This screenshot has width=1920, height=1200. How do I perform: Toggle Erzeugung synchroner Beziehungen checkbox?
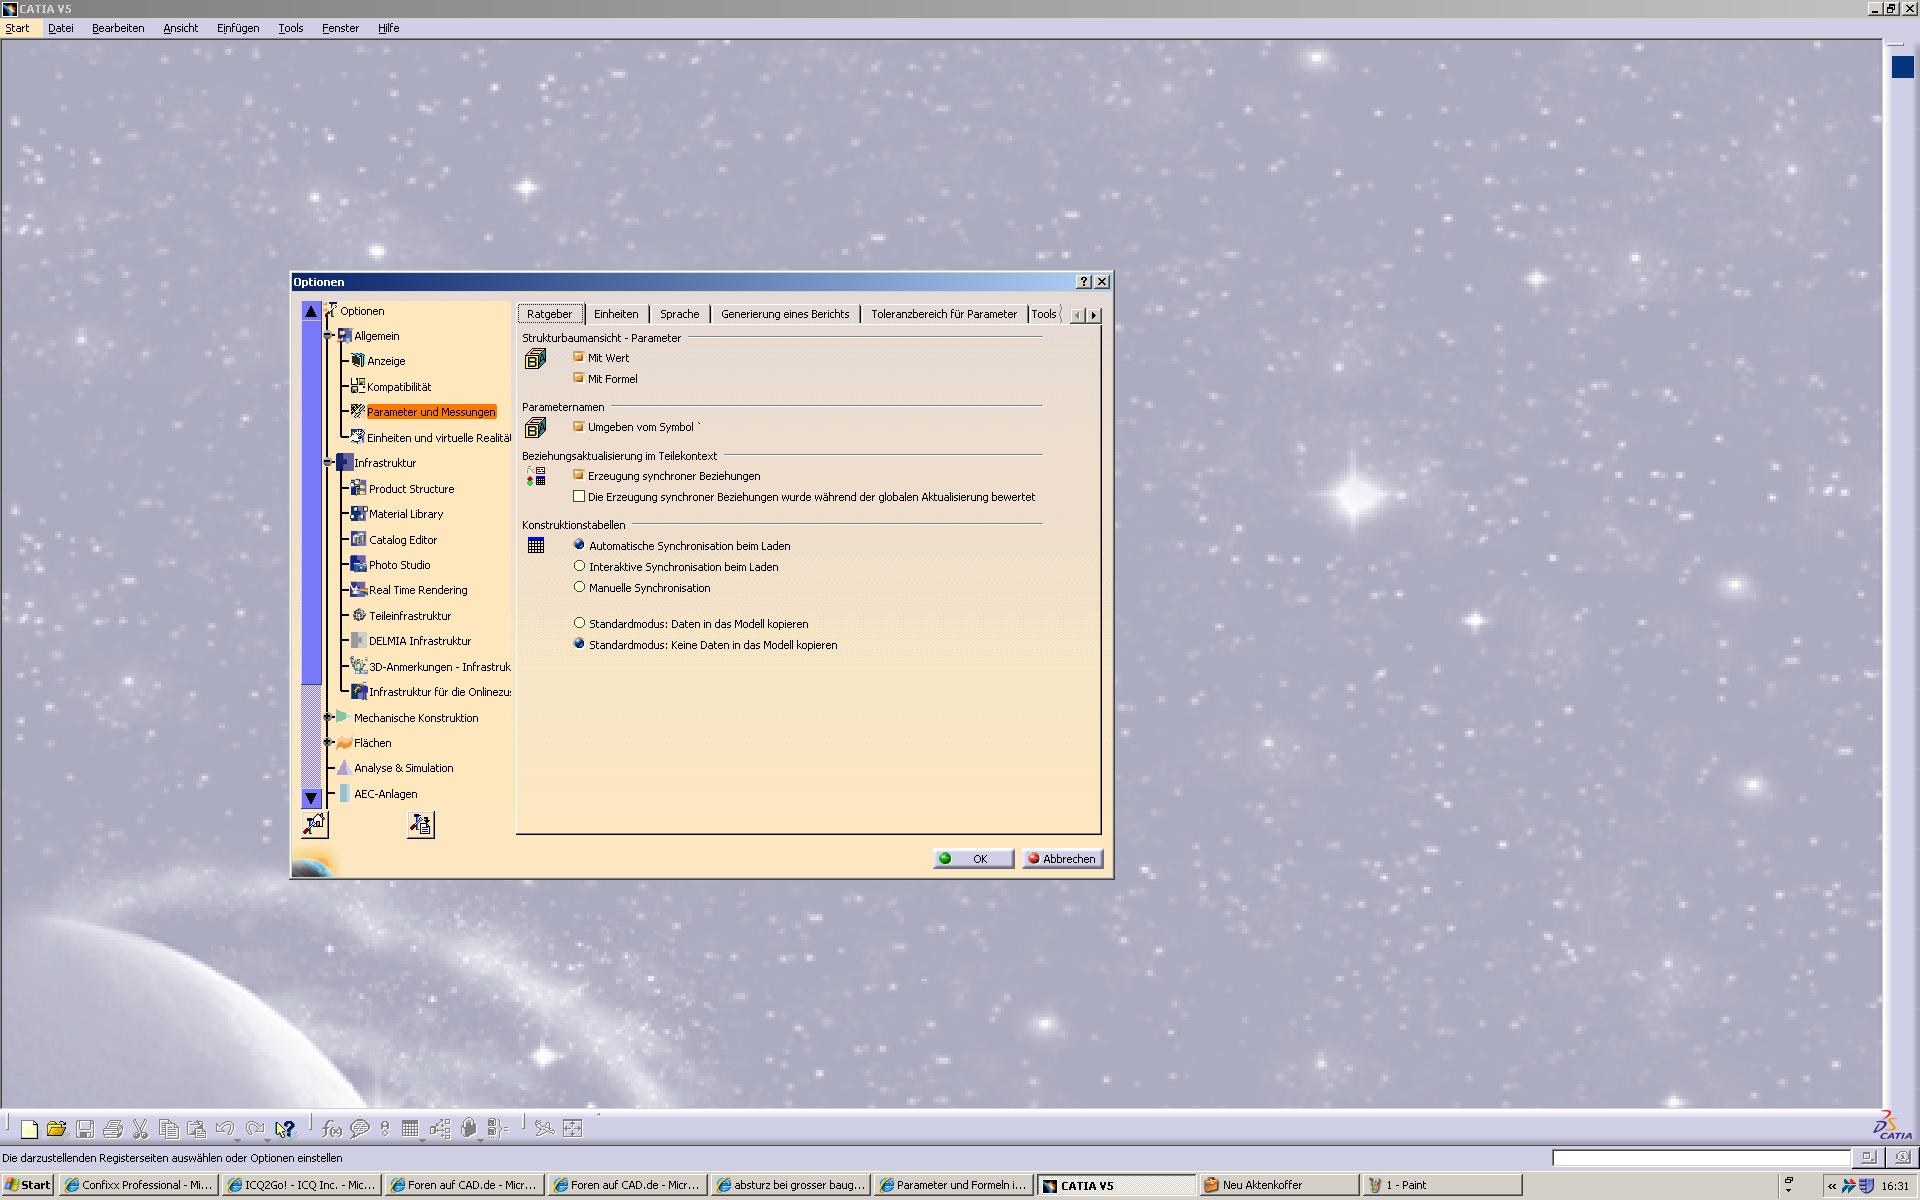(x=578, y=475)
